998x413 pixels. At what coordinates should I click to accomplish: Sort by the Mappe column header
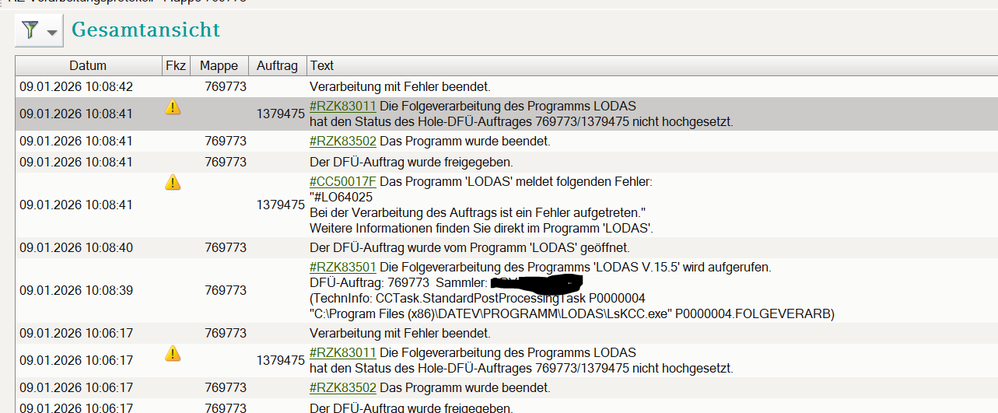coord(219,65)
